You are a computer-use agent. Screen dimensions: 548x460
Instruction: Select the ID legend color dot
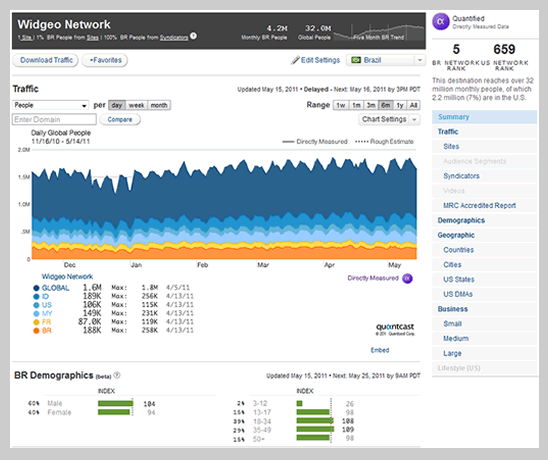(36, 296)
